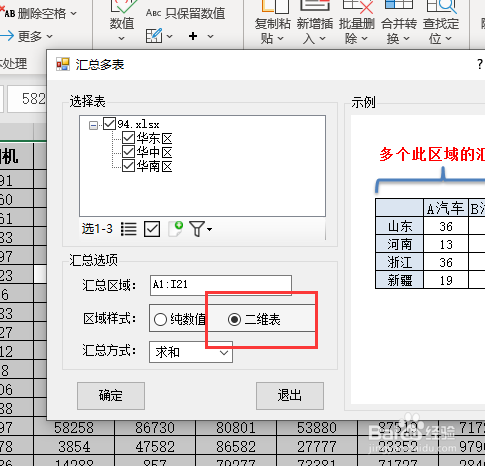Click the formula bar value 582
485x466 pixels.
pyautogui.click(x=33, y=99)
